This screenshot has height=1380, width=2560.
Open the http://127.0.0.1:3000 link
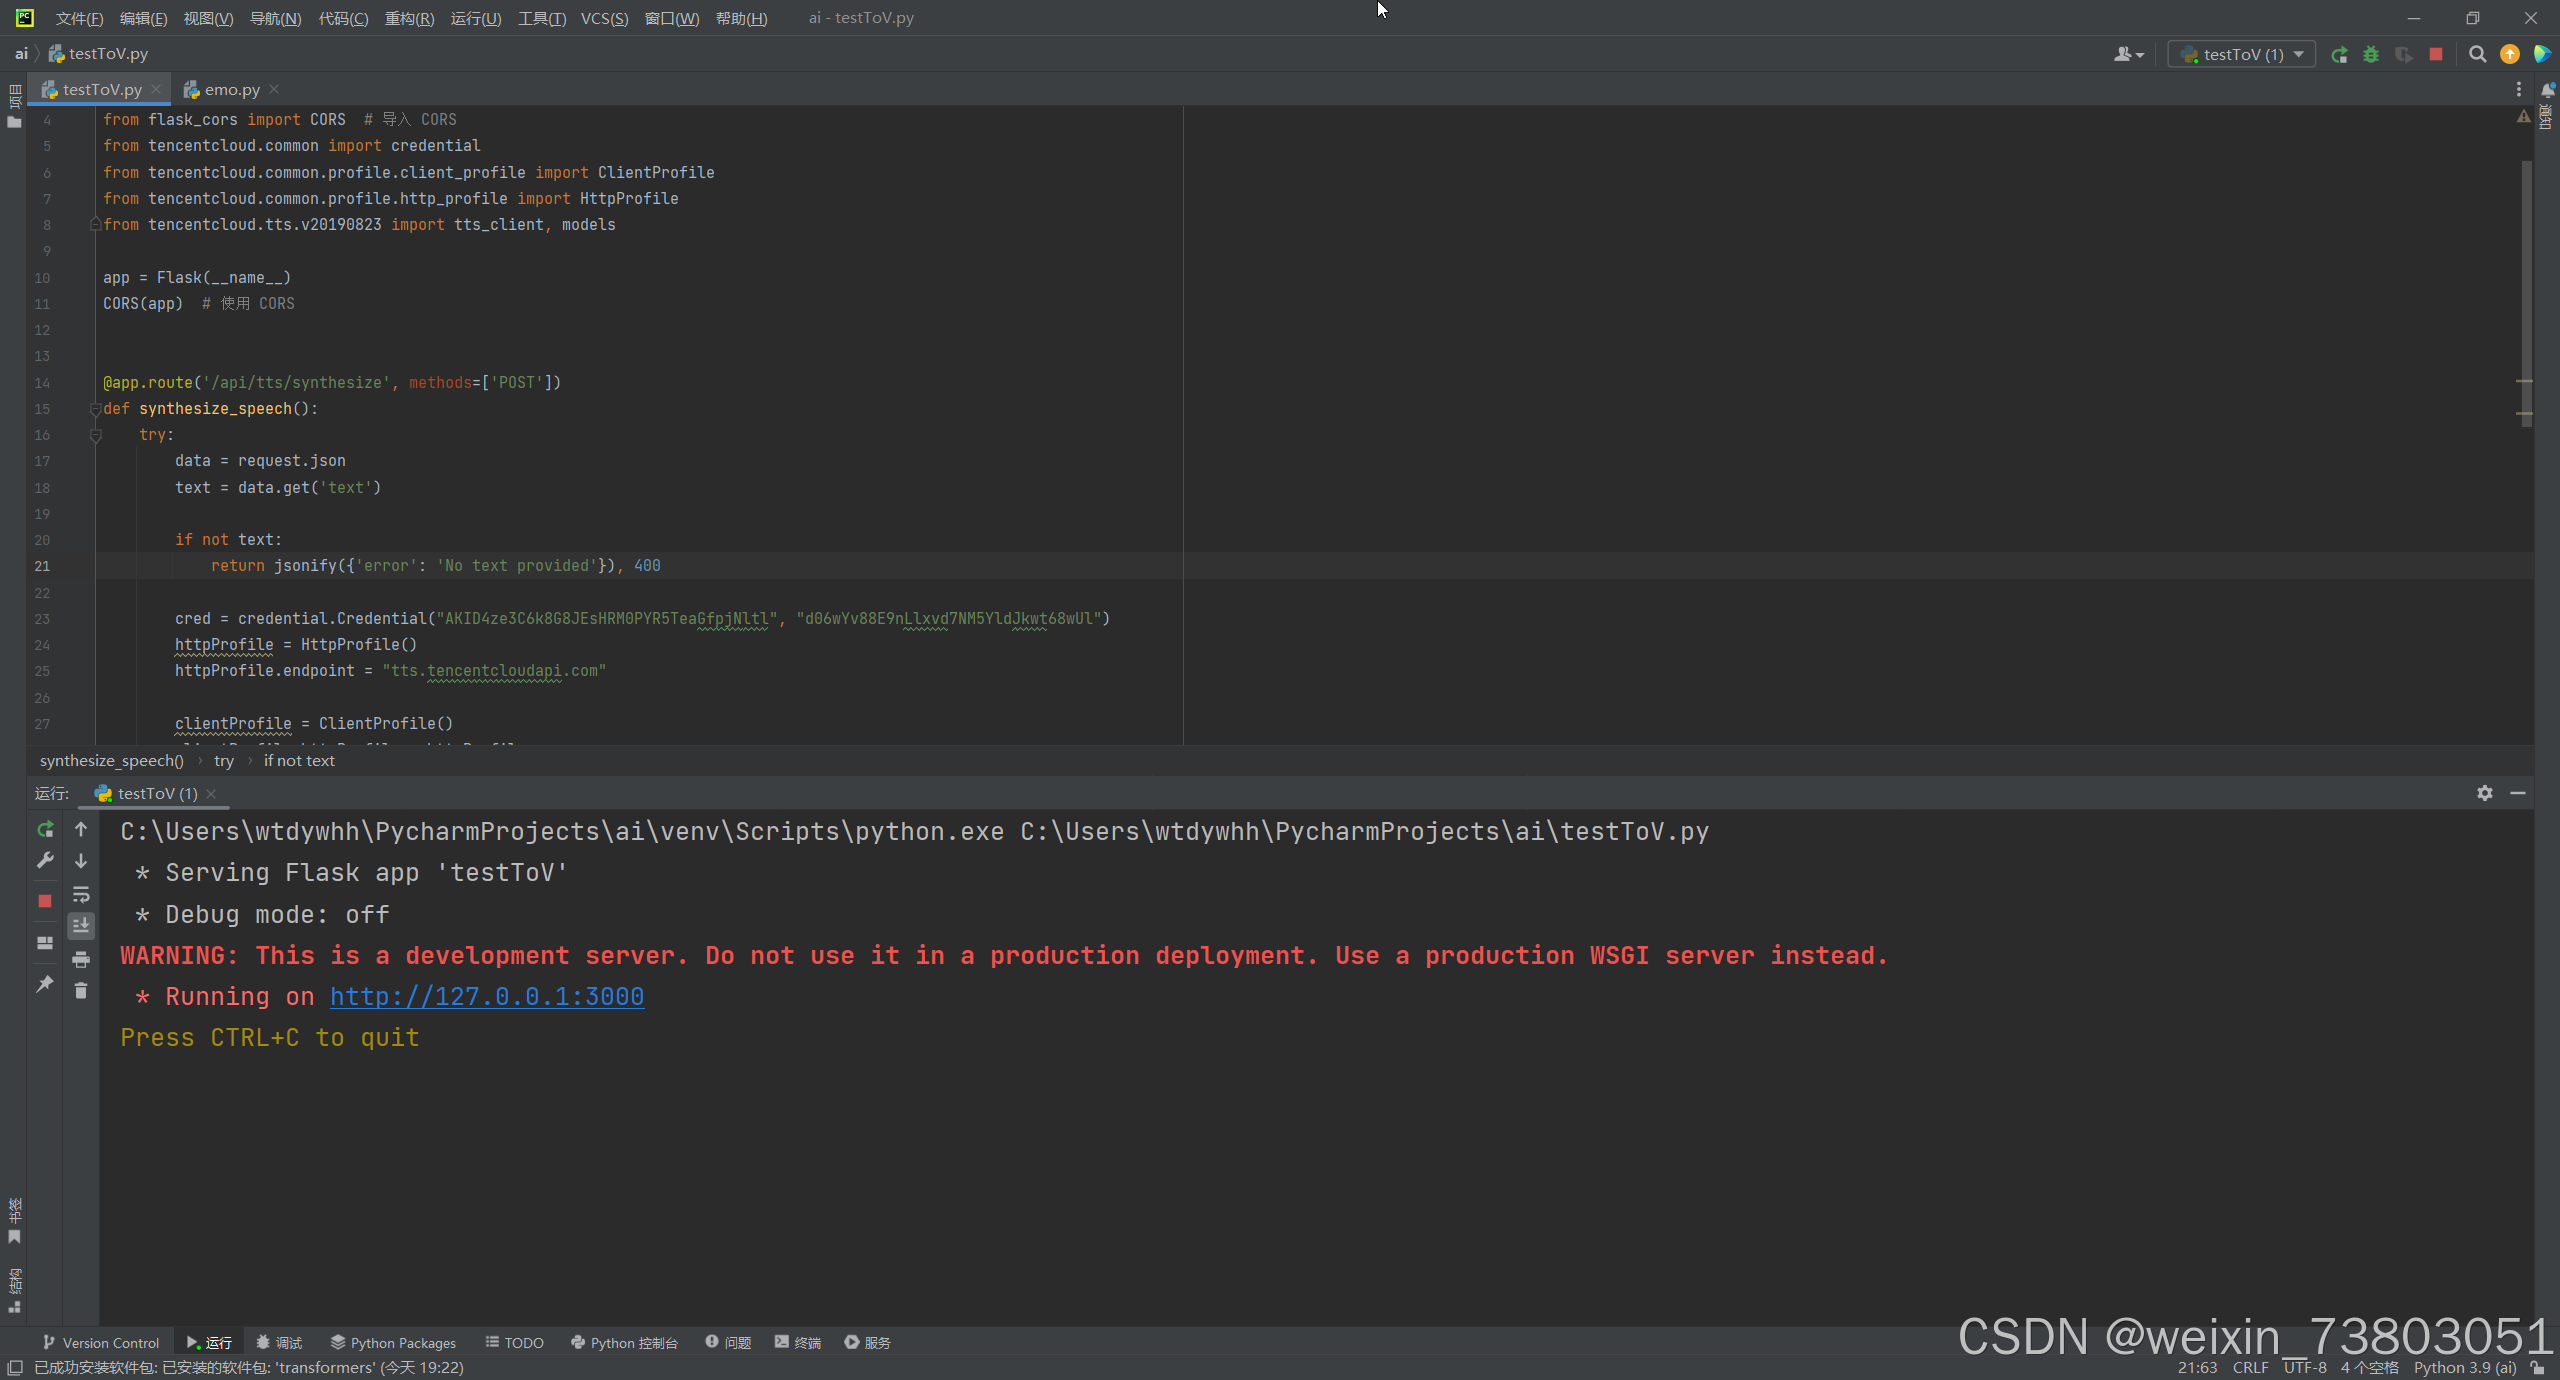pyautogui.click(x=487, y=997)
